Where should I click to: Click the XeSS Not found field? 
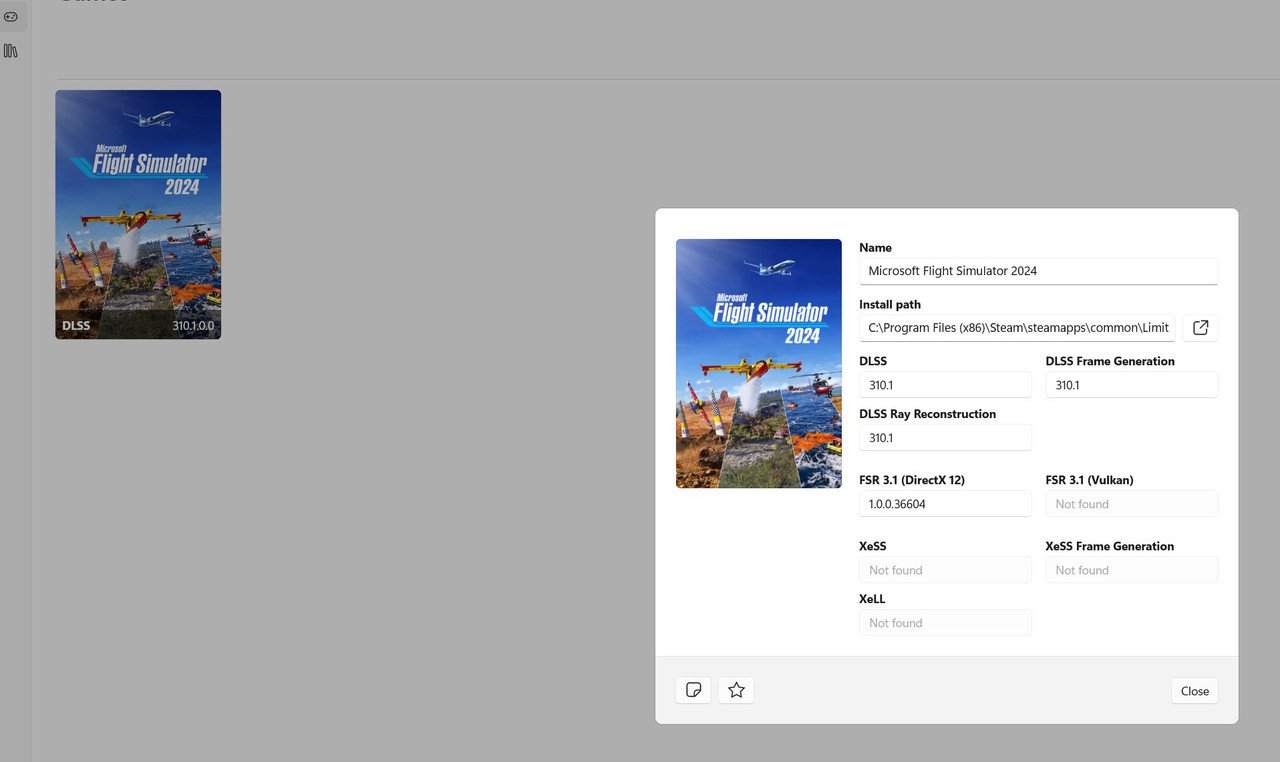[x=945, y=570]
